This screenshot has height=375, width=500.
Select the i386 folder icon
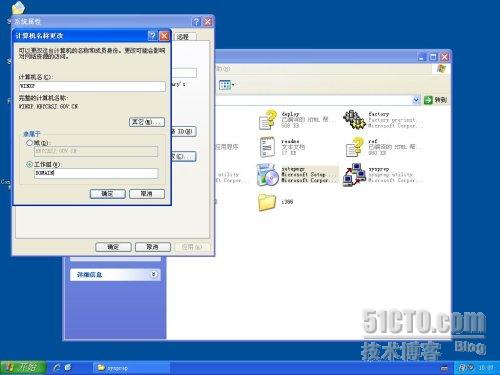coord(267,202)
